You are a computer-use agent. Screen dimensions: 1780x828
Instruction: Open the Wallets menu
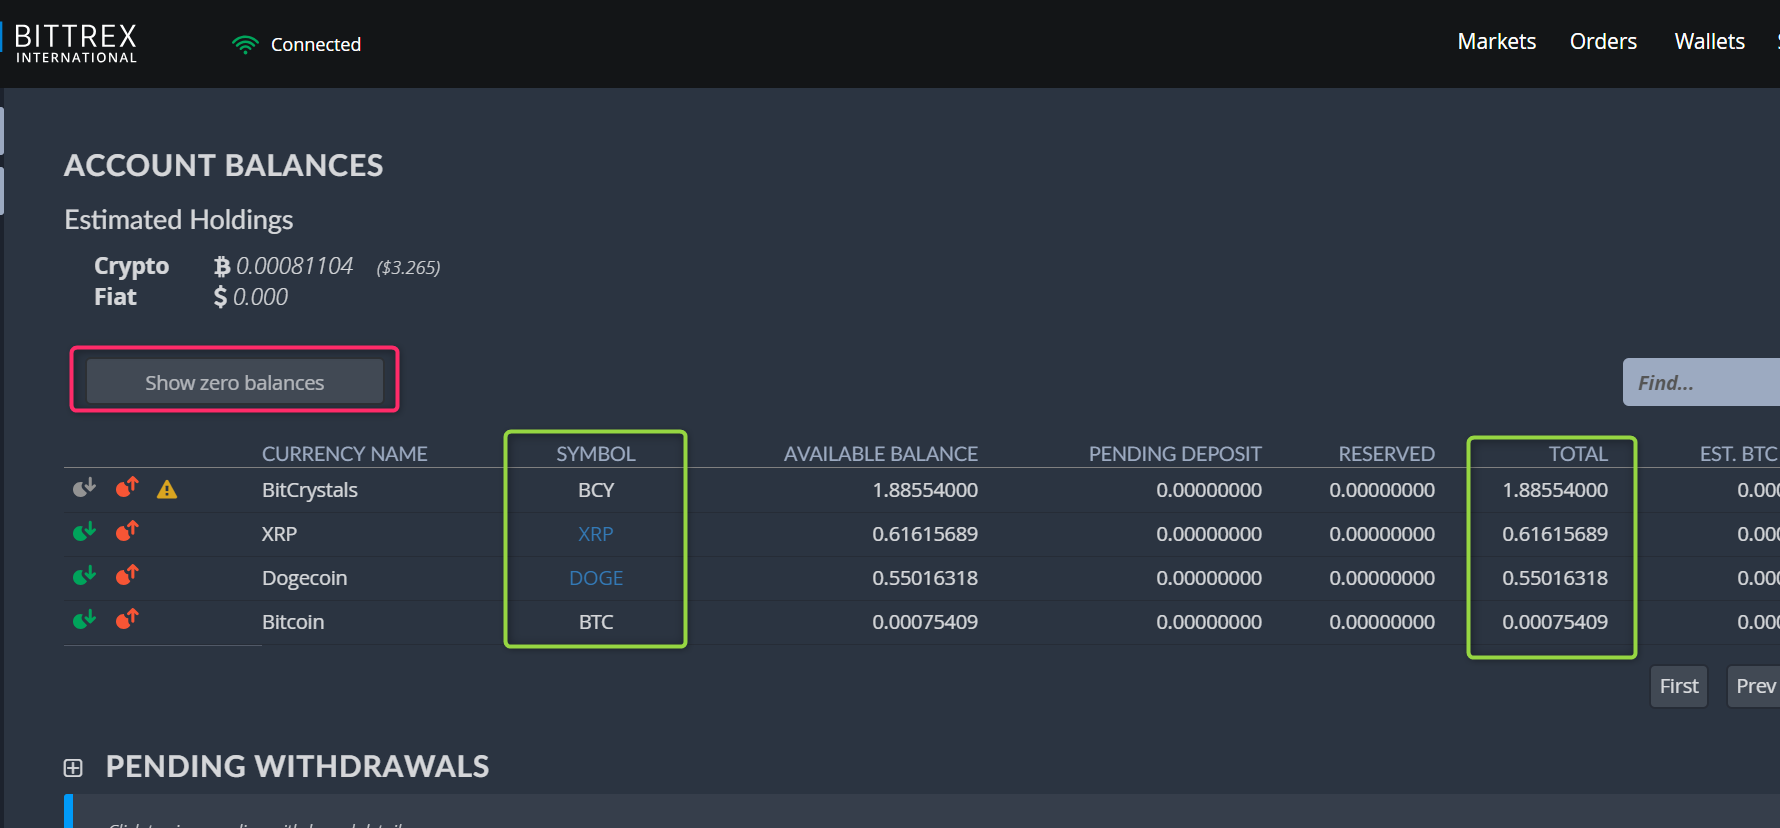pyautogui.click(x=1709, y=42)
